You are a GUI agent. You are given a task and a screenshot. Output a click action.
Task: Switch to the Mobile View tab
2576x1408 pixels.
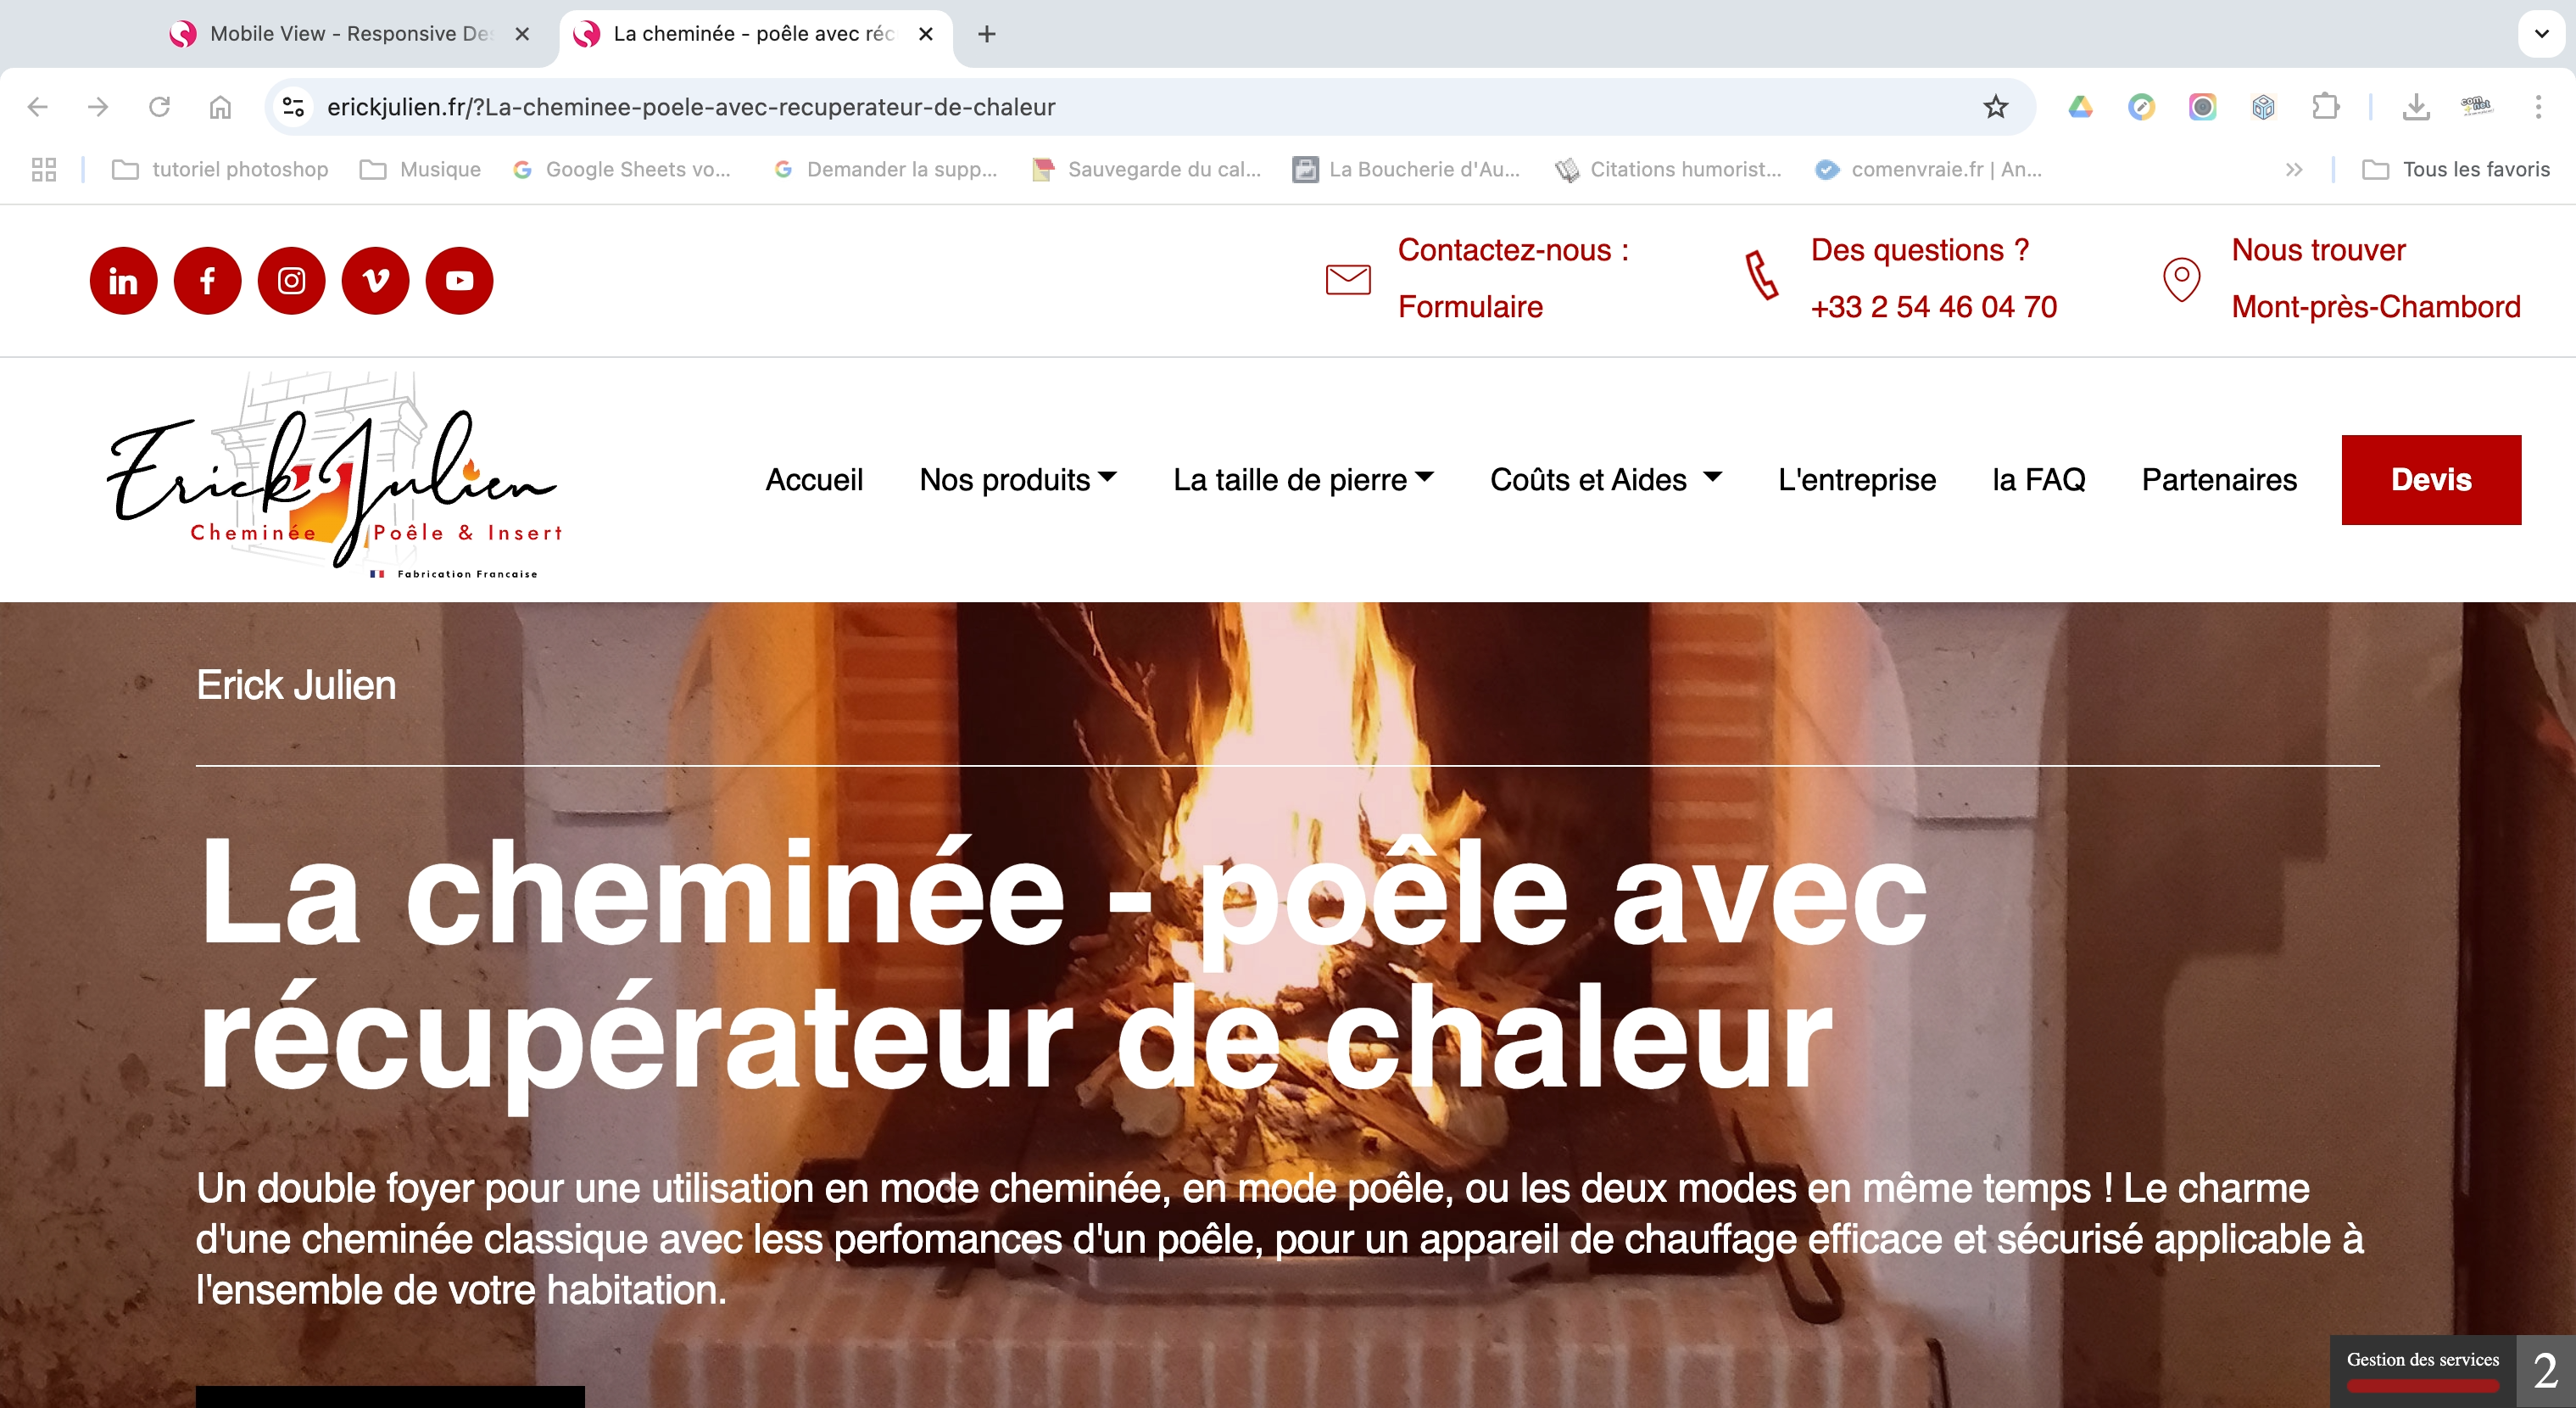pos(350,34)
